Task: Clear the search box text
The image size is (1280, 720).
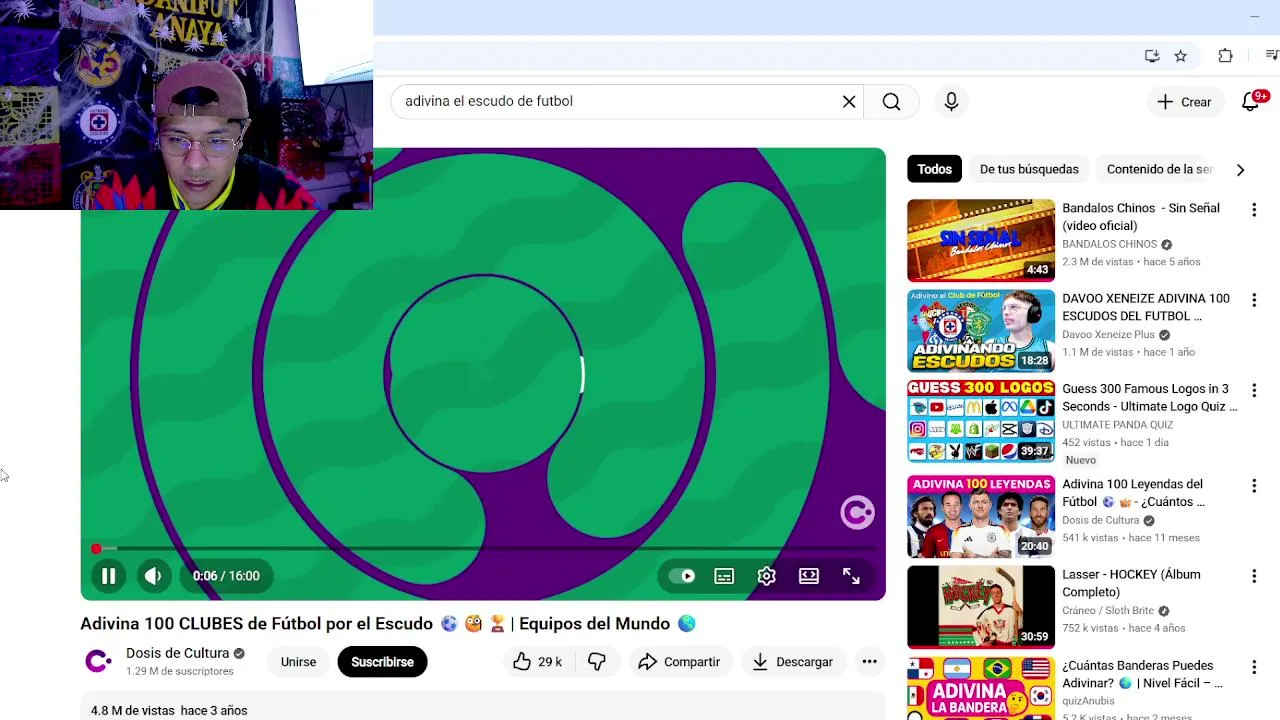Action: (849, 101)
